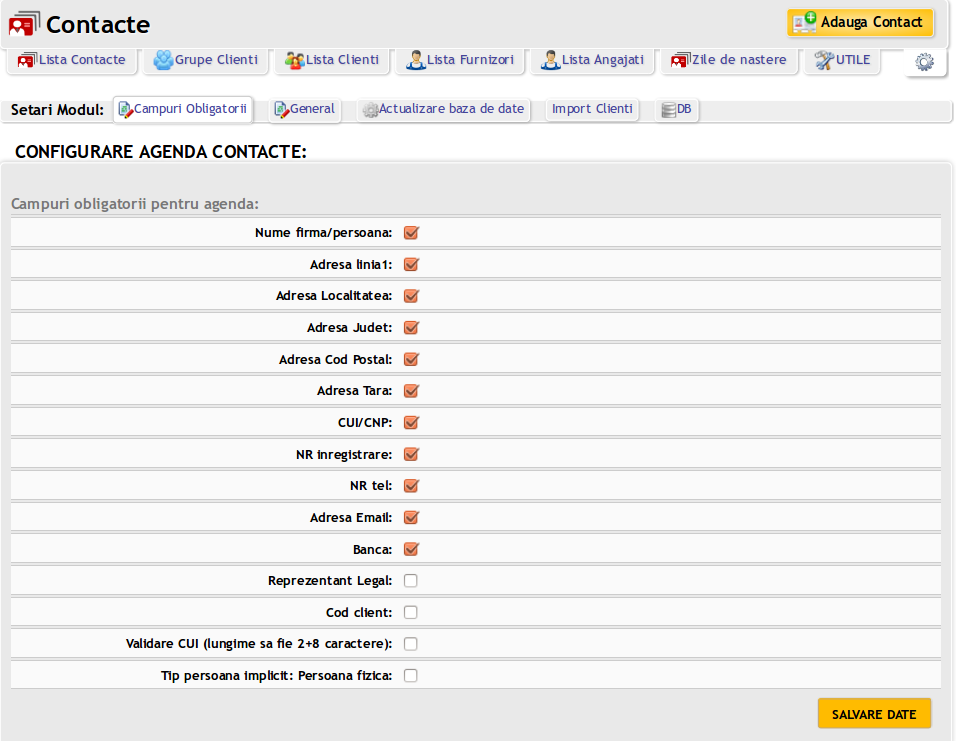956x741 pixels.
Task: Toggle Validare CUI length checkbox
Action: tap(411, 644)
